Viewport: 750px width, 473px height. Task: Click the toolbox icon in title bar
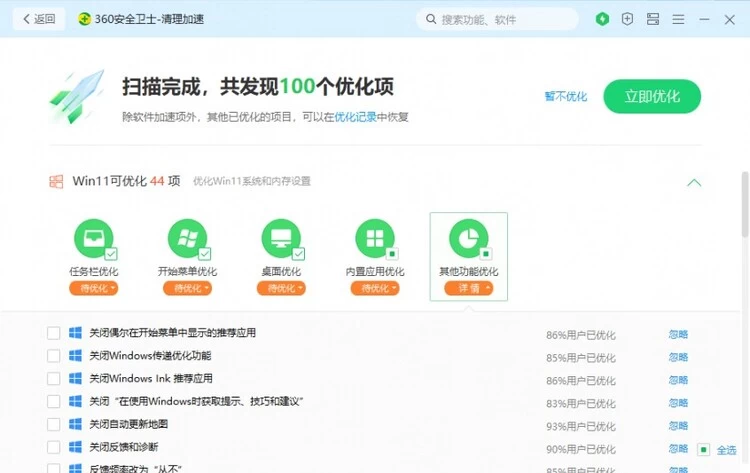[x=653, y=19]
